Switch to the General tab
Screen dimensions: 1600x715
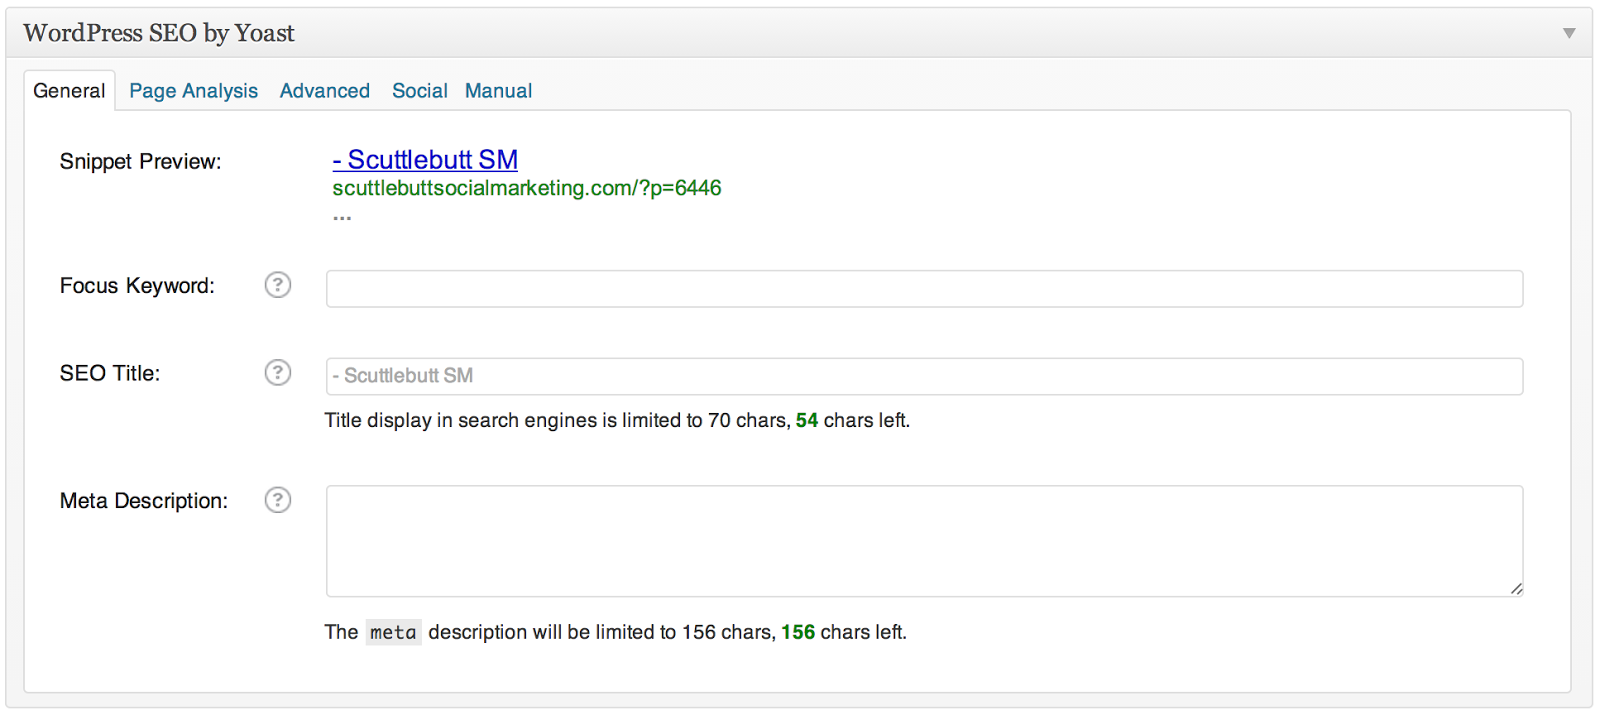pyautogui.click(x=69, y=91)
